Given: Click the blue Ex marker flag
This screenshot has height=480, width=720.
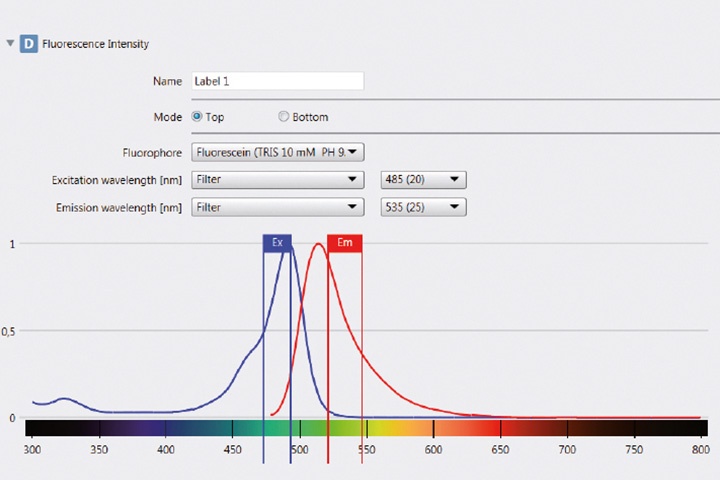Looking at the screenshot, I should [277, 243].
